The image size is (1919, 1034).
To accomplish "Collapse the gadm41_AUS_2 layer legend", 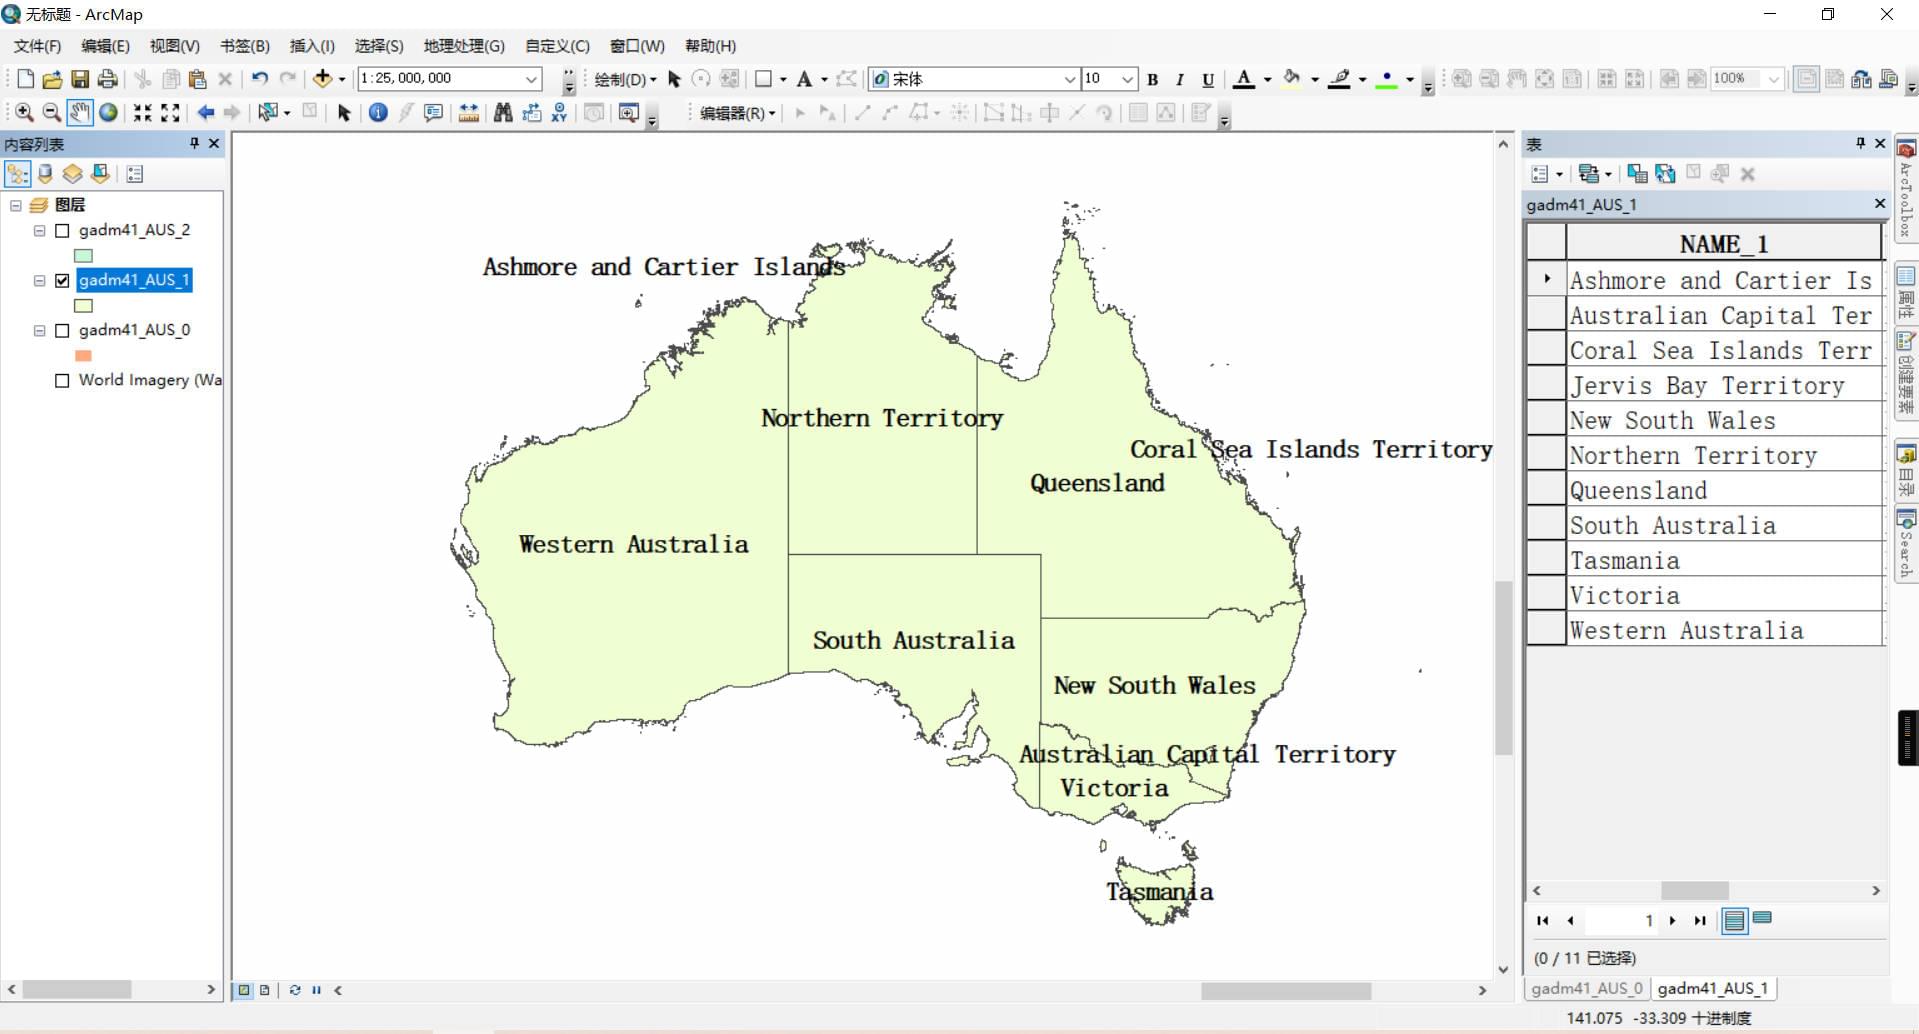I will click(40, 231).
